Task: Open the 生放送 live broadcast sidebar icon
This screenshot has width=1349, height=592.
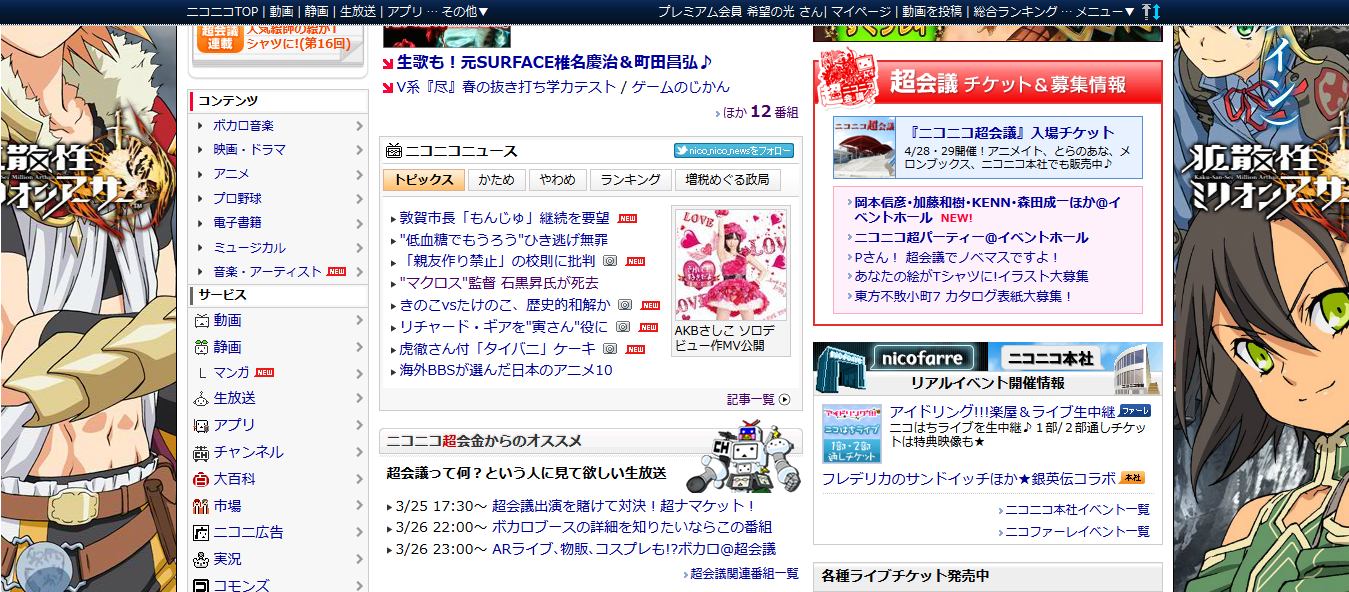Action: [x=201, y=398]
